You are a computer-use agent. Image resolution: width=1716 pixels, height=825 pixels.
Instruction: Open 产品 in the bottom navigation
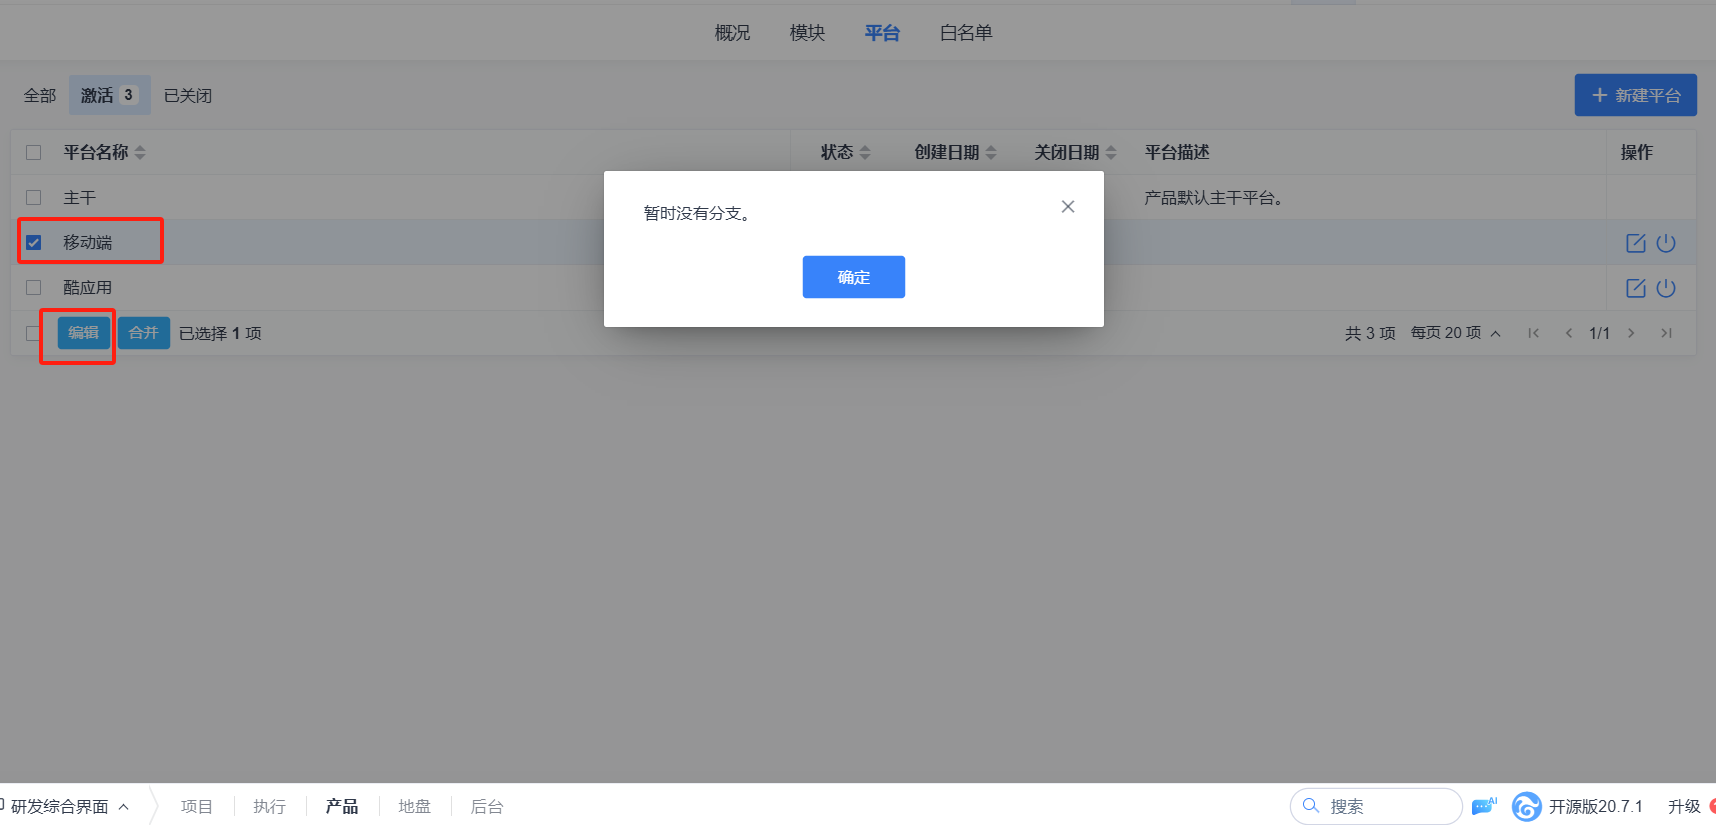coord(342,806)
